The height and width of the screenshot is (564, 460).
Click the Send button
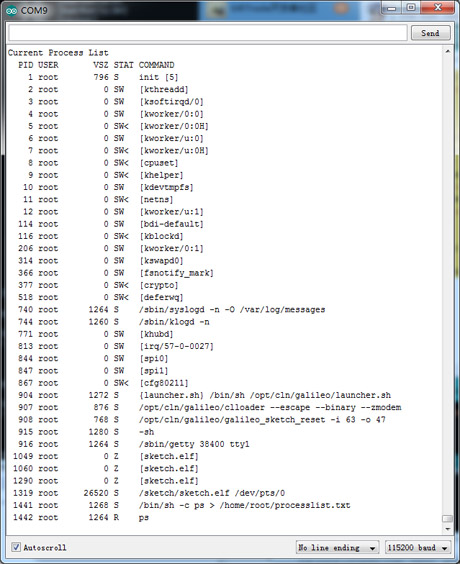(x=430, y=33)
